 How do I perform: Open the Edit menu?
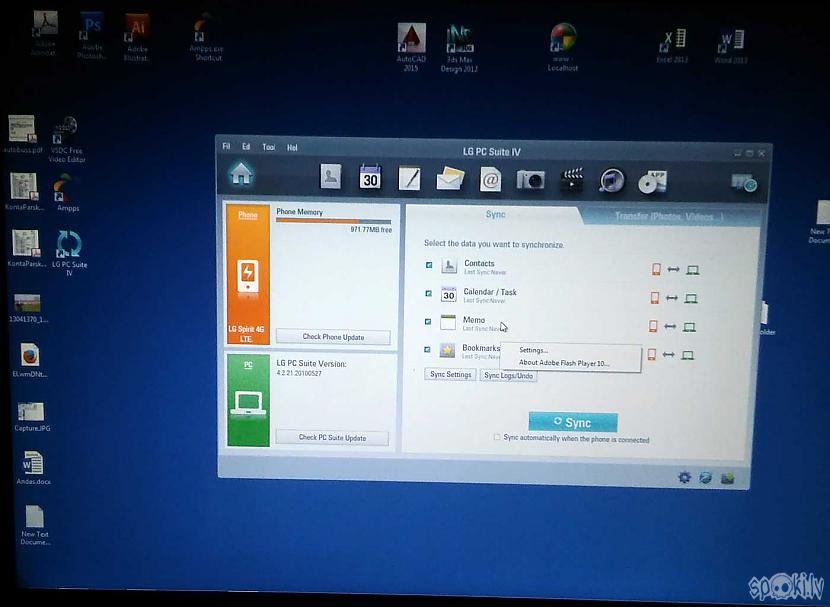246,147
